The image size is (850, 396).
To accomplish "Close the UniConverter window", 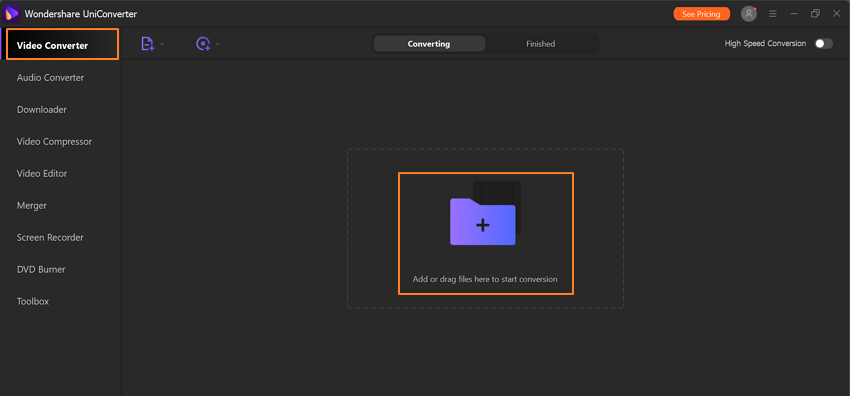I will coord(836,14).
